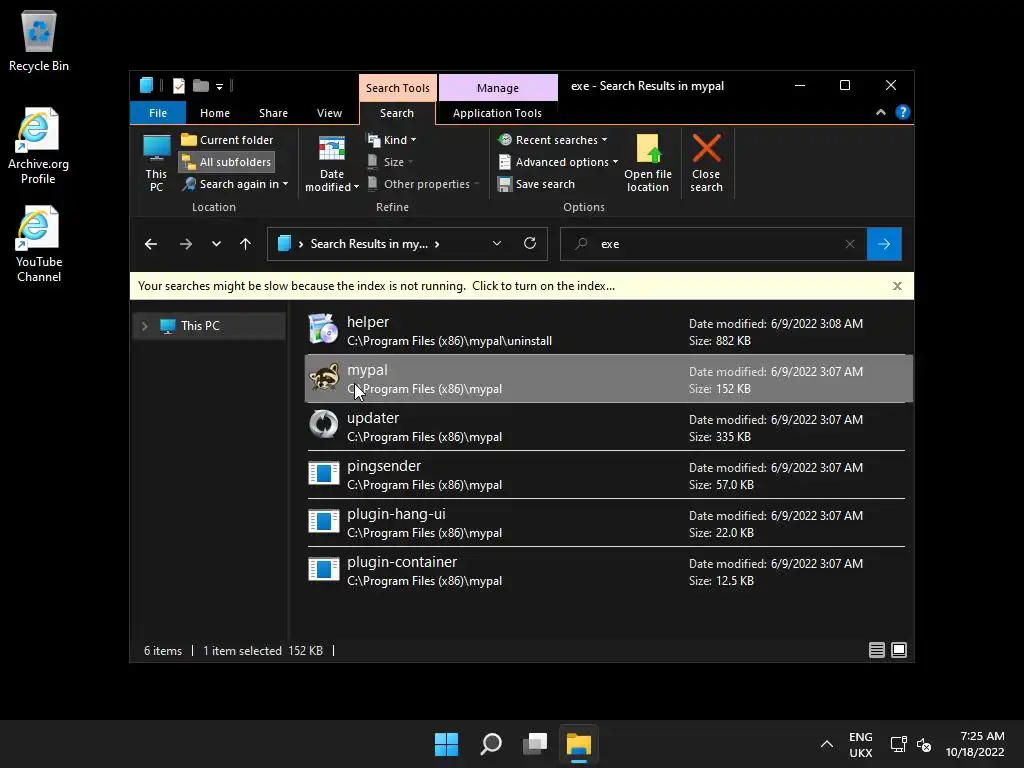The image size is (1024, 768).
Task: Expand This PC in navigation pane
Action: click(144, 325)
